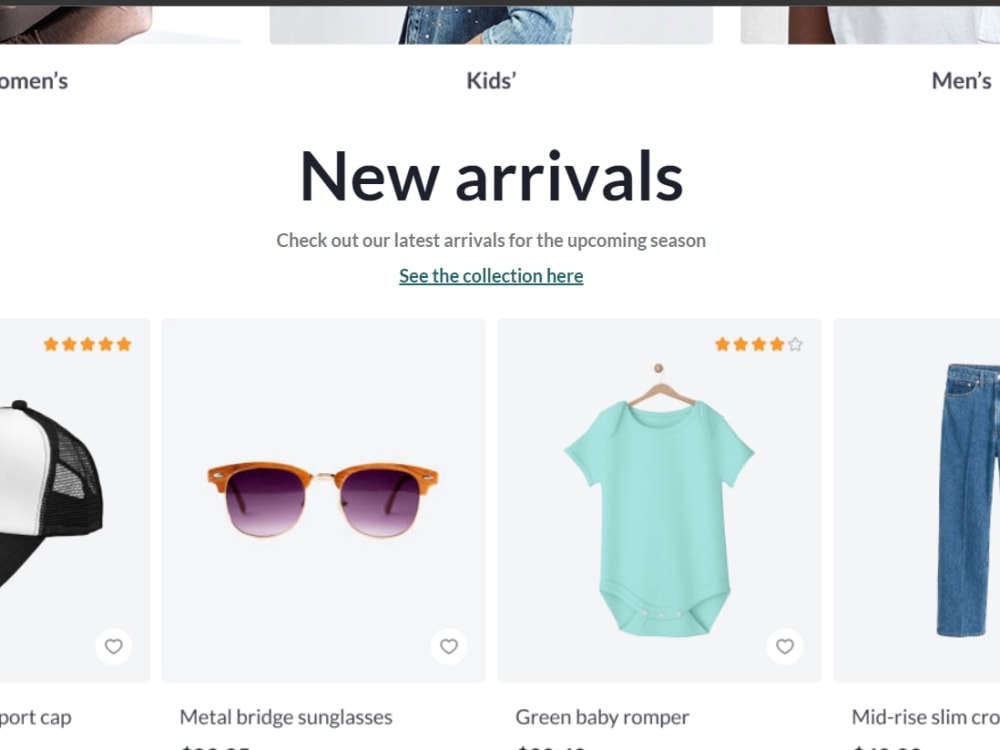This screenshot has height=750, width=1000.
Task: Click the heart icon on the sunglasses card
Action: (x=449, y=647)
